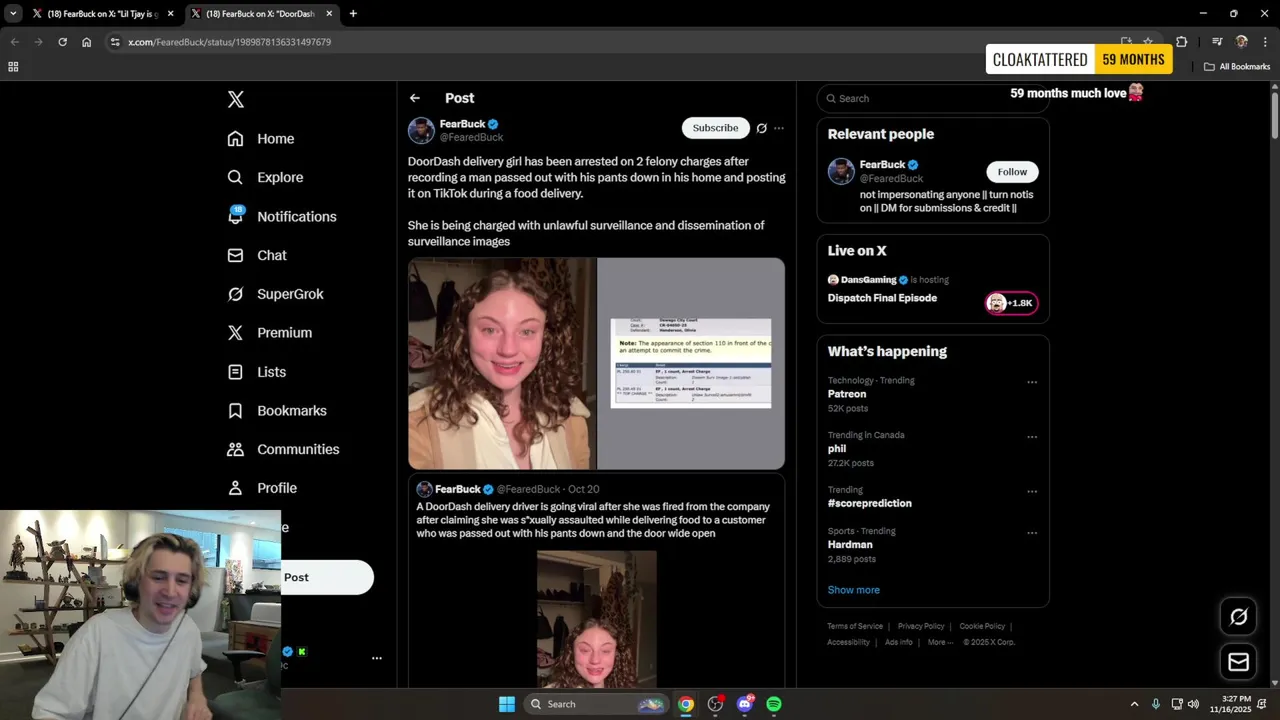Open Windows Start menu
Screen dimensions: 1280x720
pyautogui.click(x=507, y=704)
